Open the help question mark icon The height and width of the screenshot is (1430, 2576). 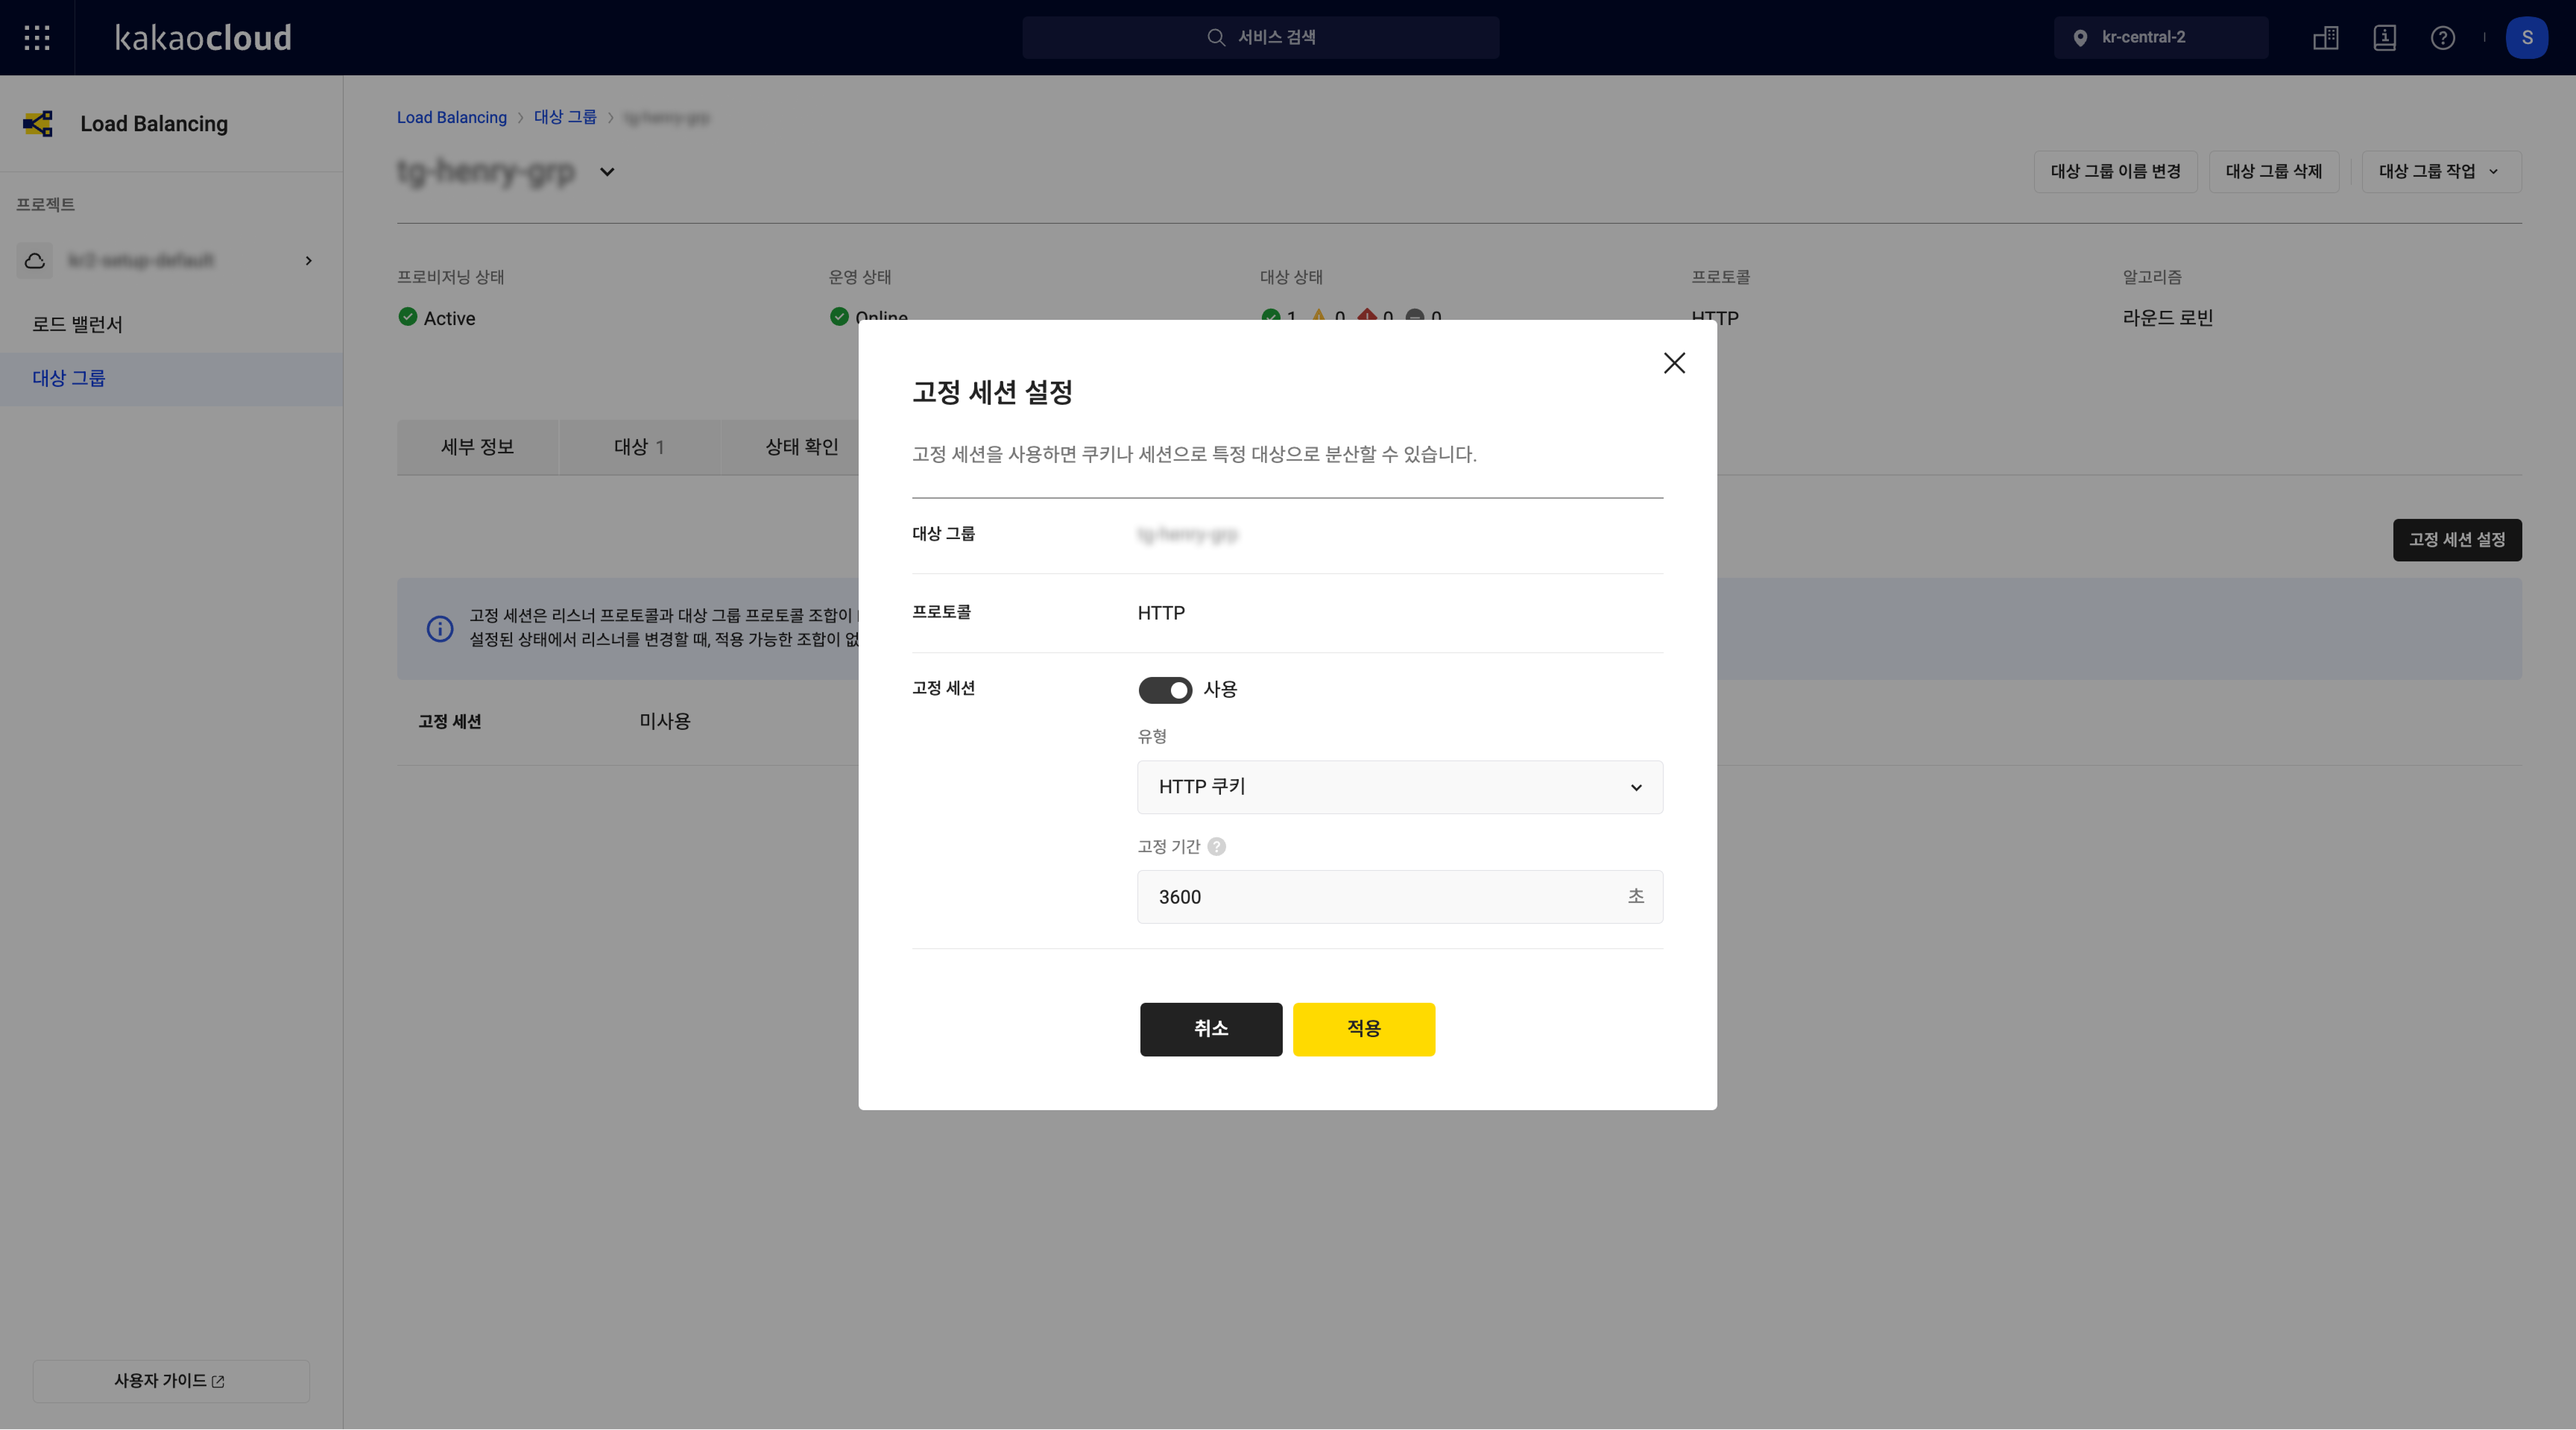click(2443, 38)
